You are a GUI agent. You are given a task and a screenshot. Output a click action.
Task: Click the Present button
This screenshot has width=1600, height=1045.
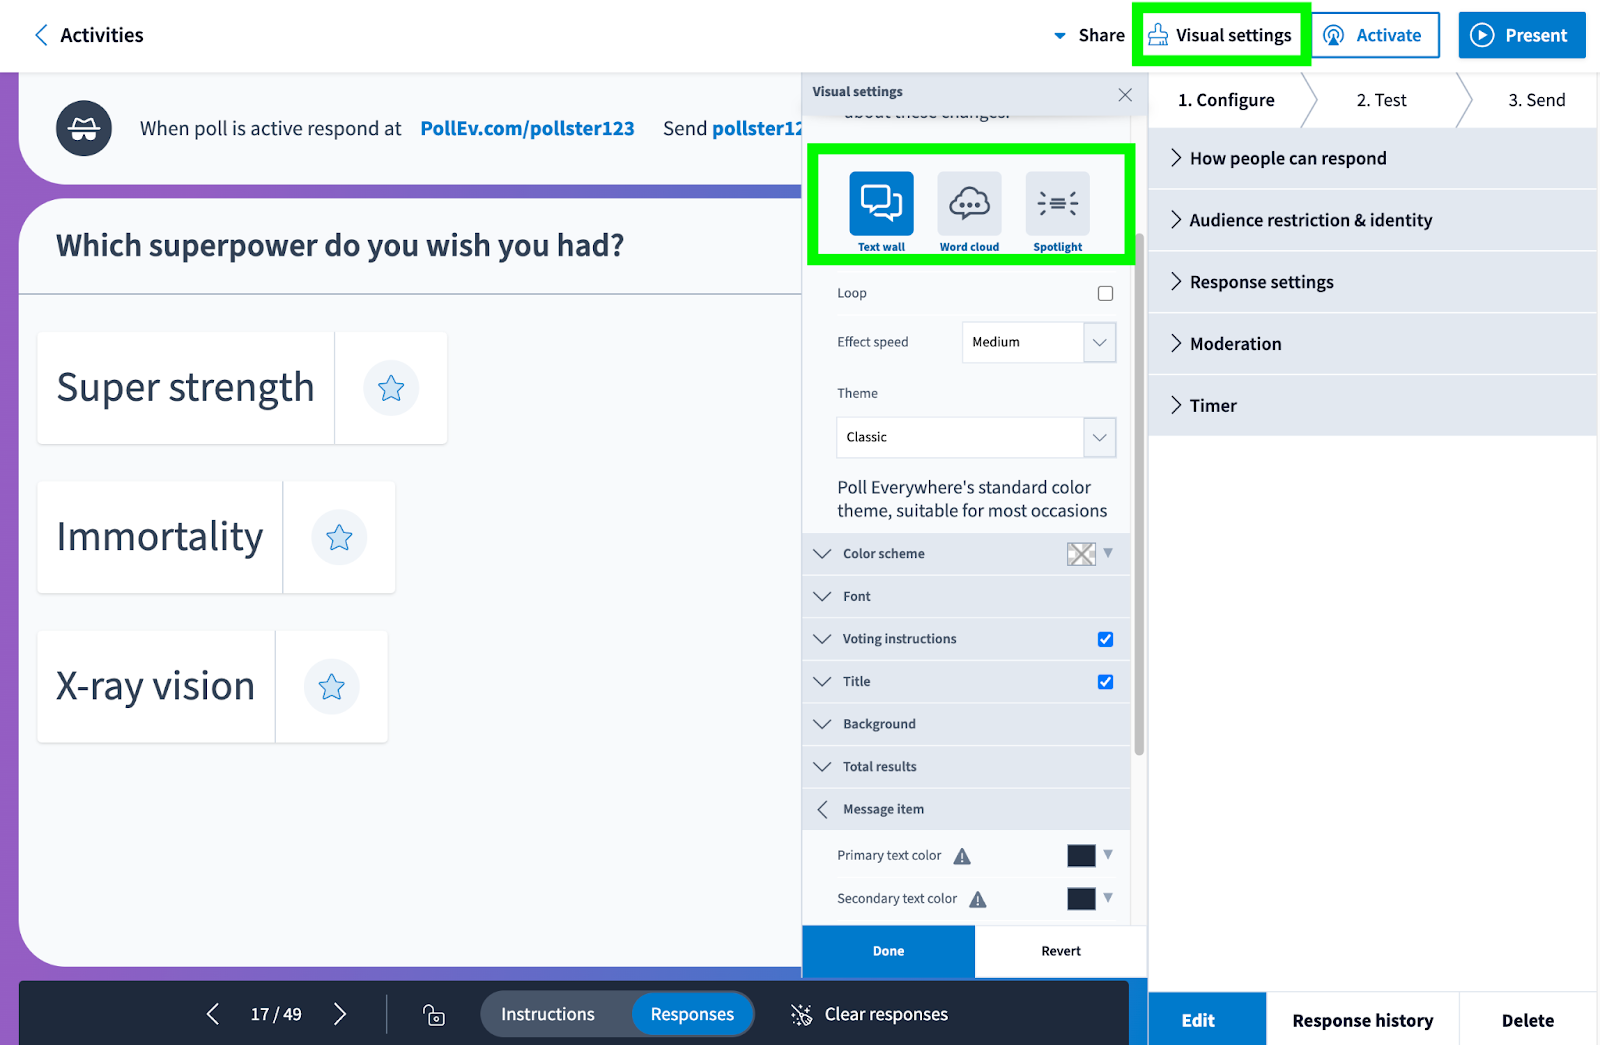(1521, 35)
